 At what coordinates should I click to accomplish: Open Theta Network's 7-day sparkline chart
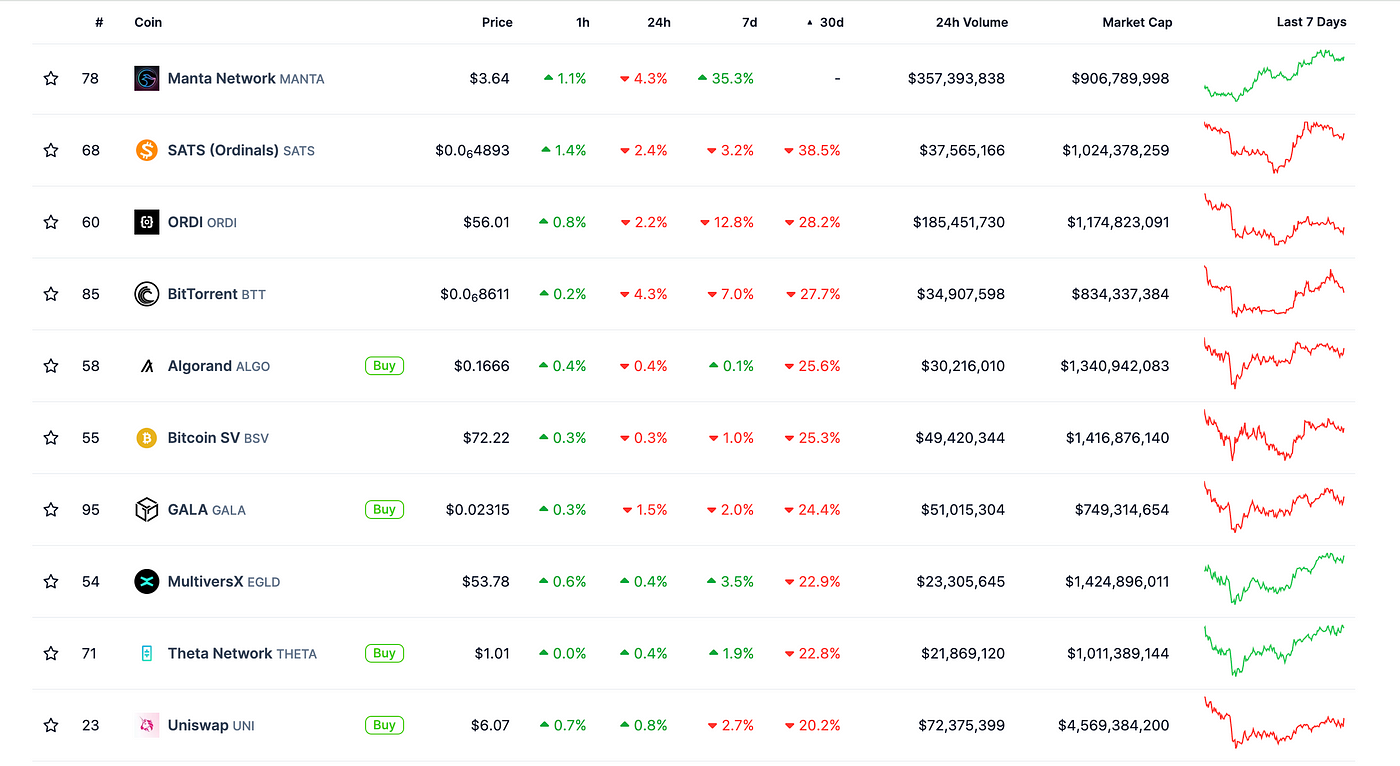(x=1274, y=650)
